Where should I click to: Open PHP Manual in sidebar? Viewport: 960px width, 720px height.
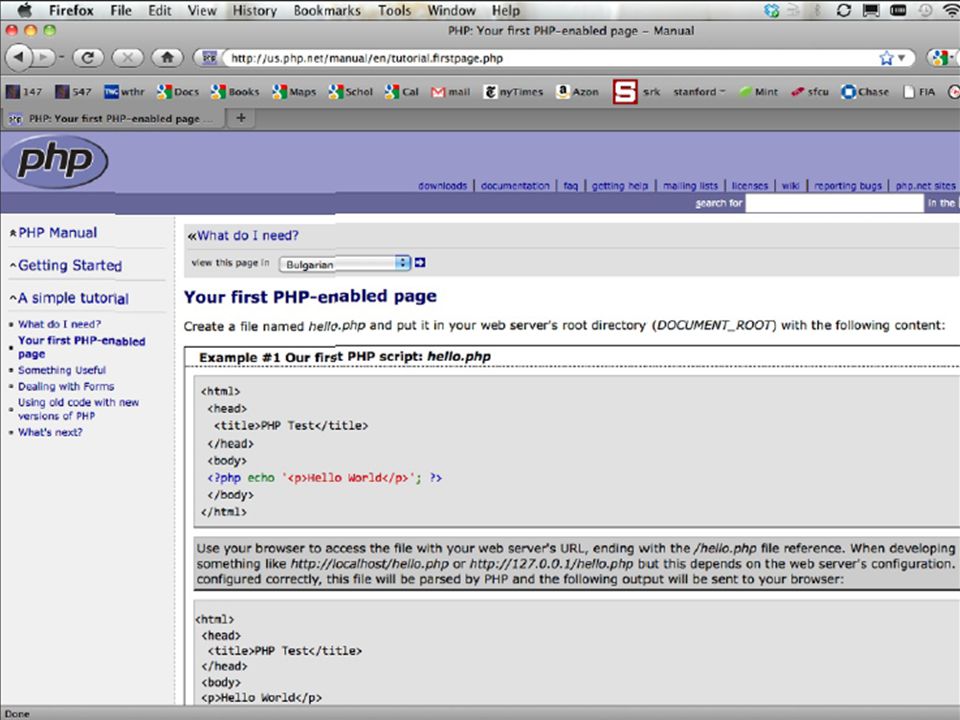tap(58, 233)
